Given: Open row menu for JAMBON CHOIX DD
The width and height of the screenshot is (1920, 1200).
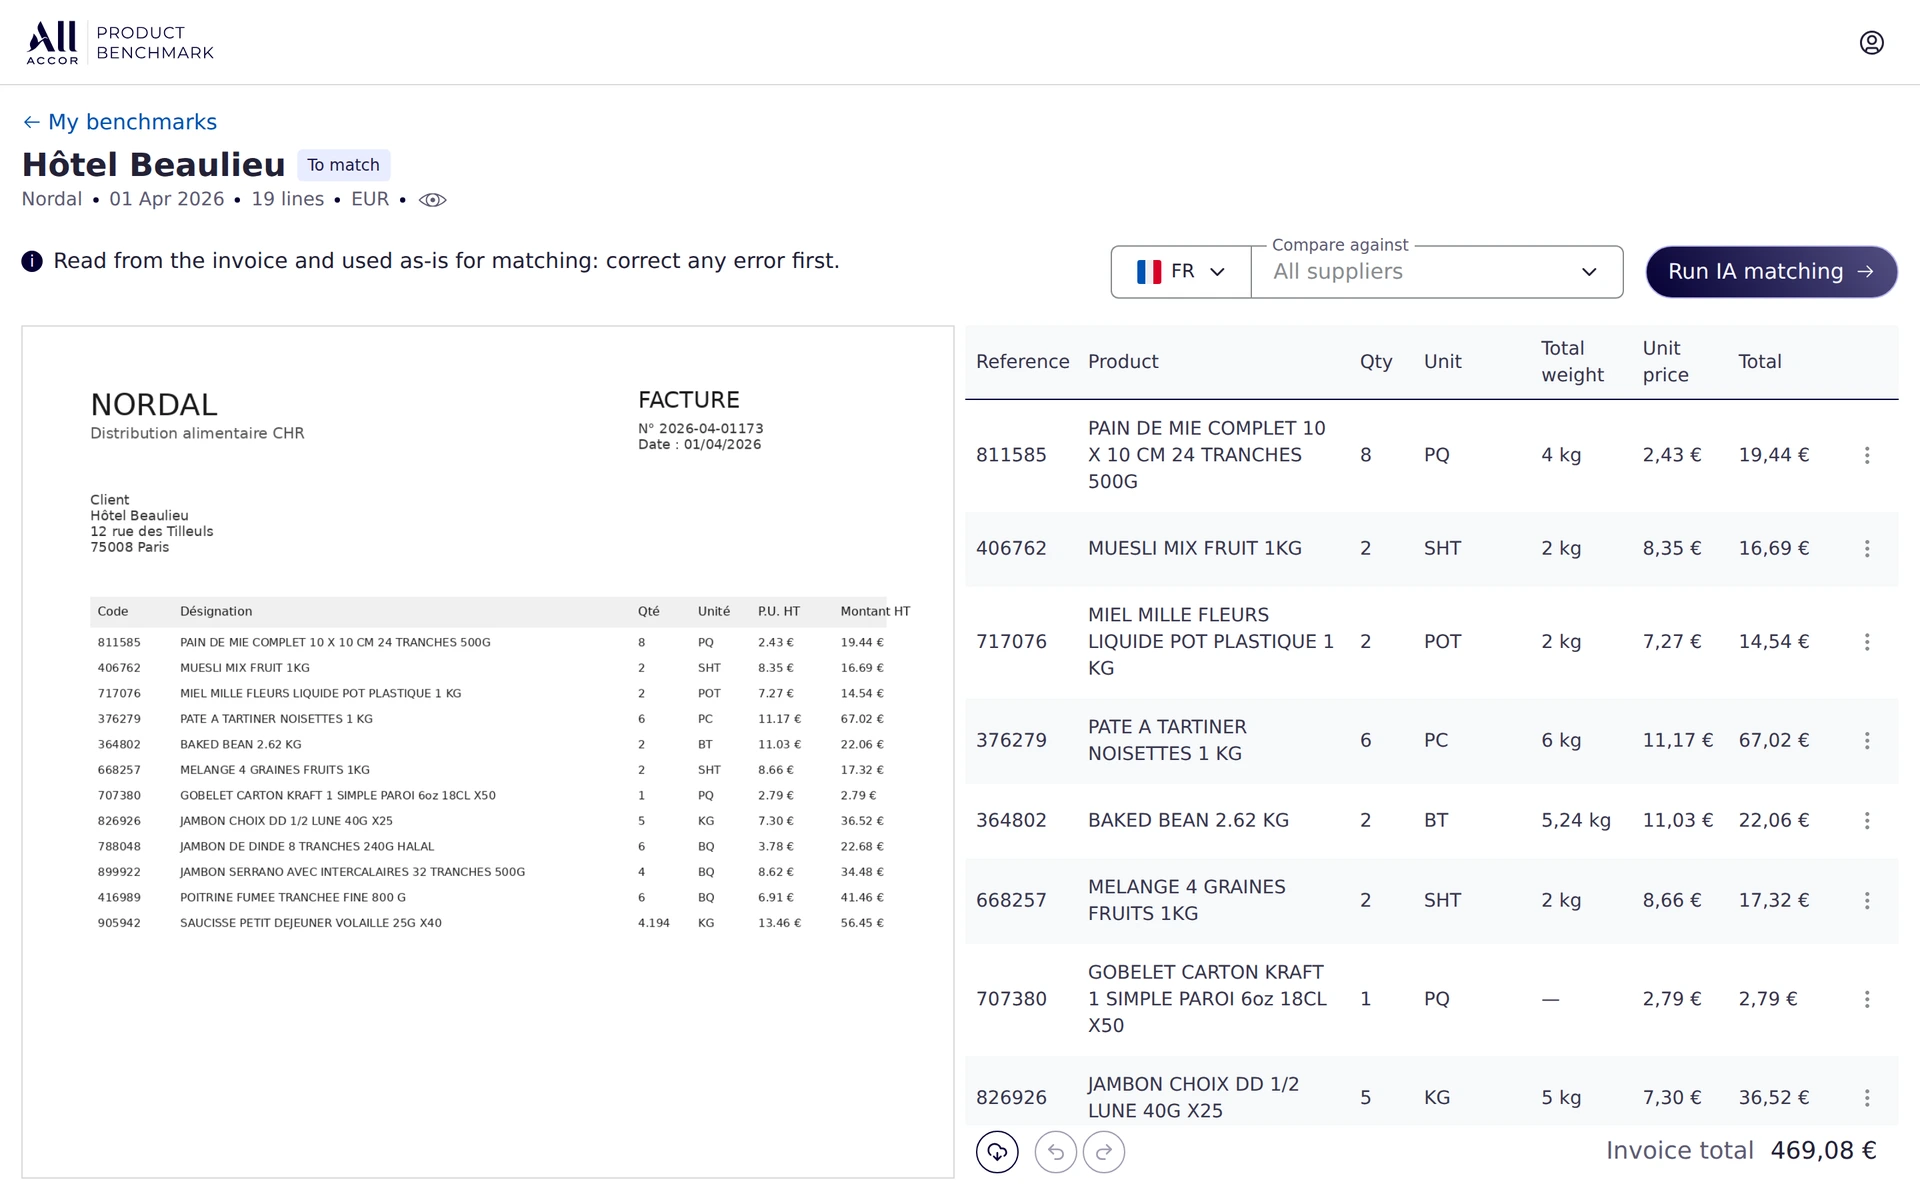Looking at the screenshot, I should (x=1866, y=1098).
